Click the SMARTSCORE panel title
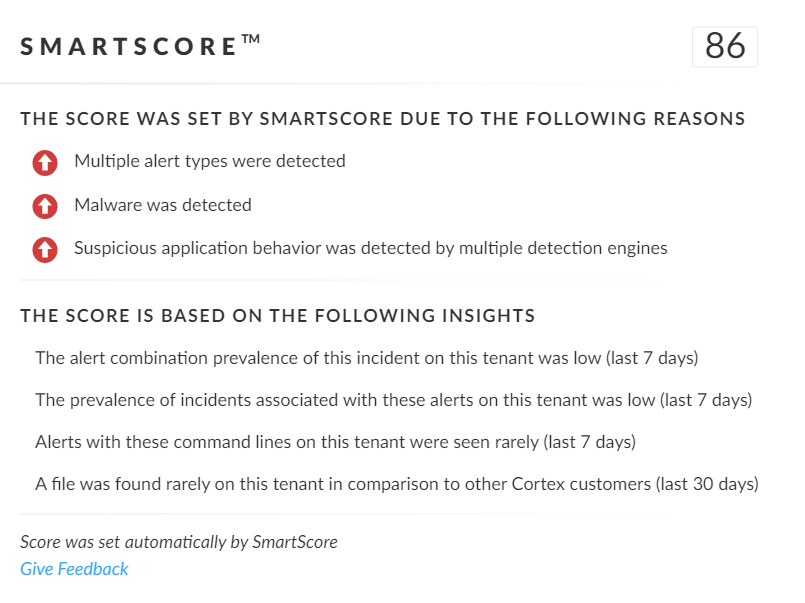The width and height of the screenshot is (805, 603). point(128,47)
